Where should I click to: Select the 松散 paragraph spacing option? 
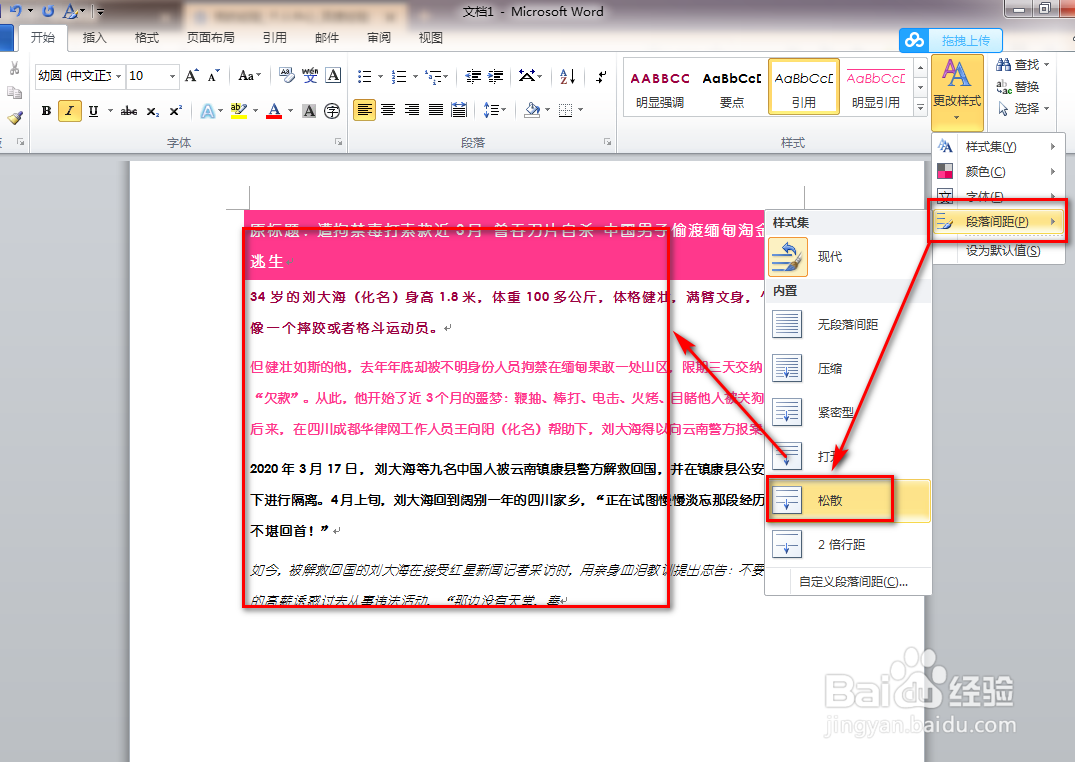coord(848,501)
